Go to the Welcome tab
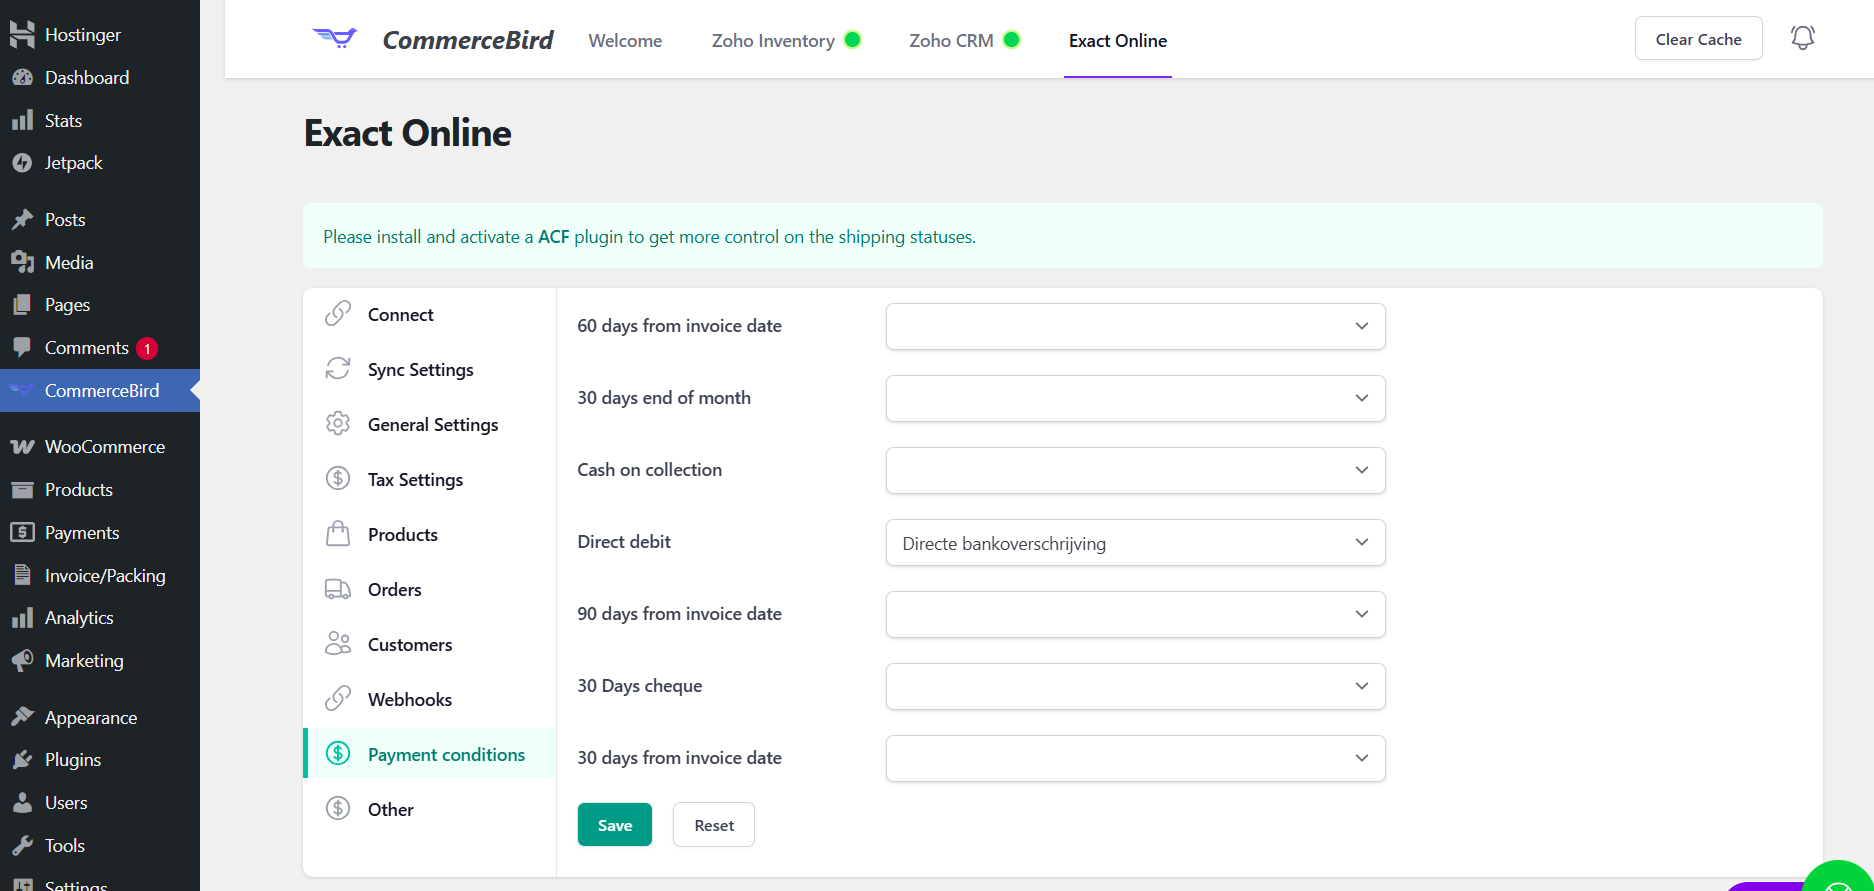The image size is (1874, 891). click(625, 41)
